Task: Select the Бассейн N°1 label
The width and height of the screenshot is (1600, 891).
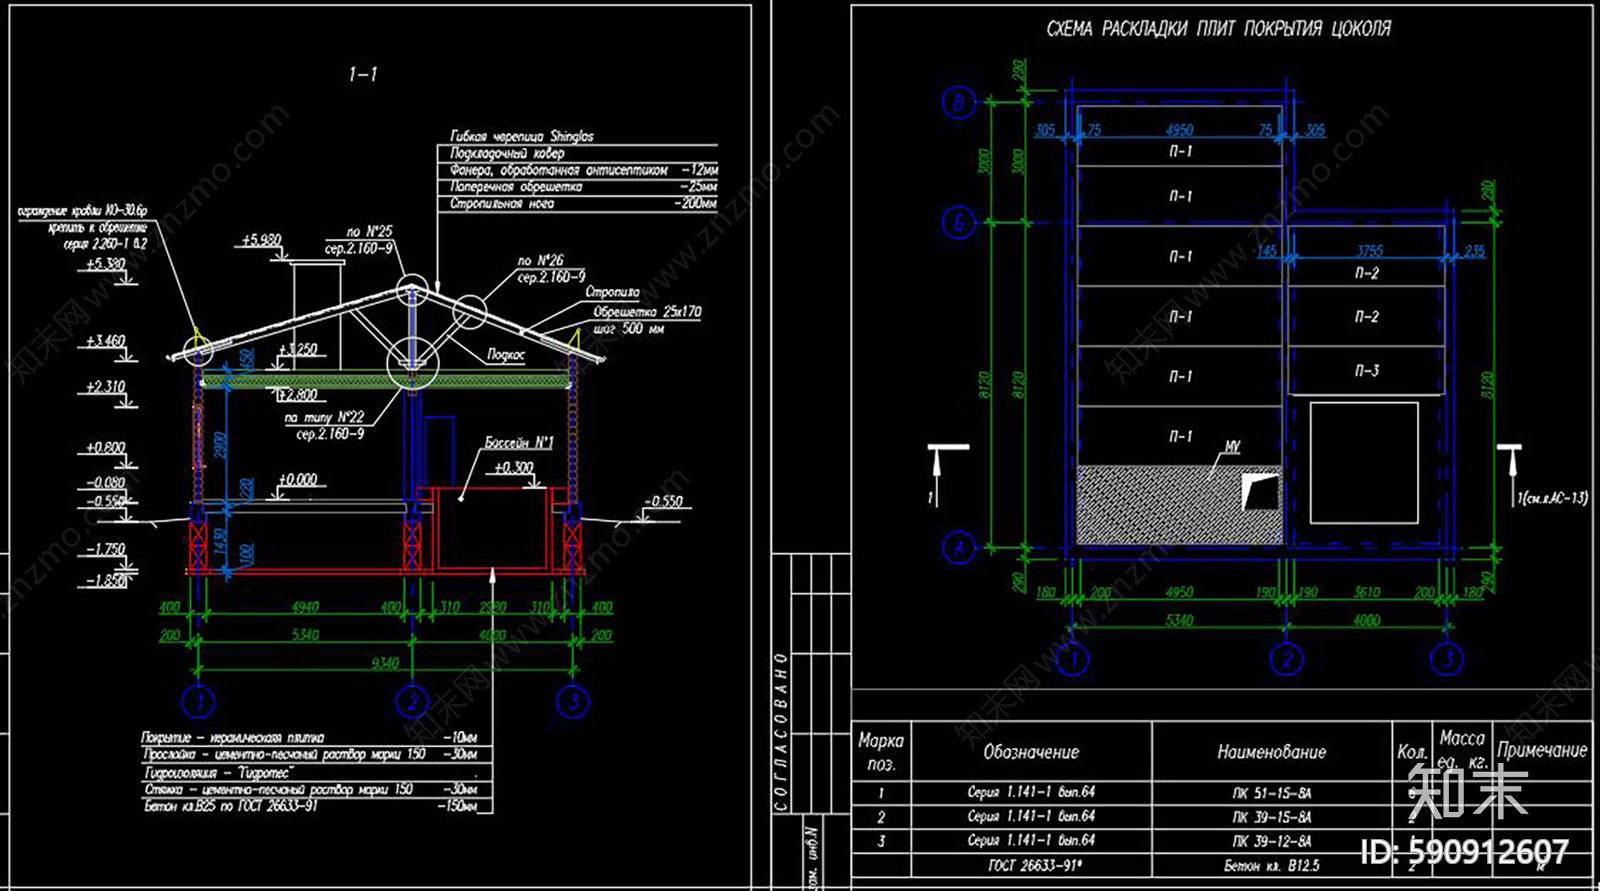Action: click(x=518, y=442)
